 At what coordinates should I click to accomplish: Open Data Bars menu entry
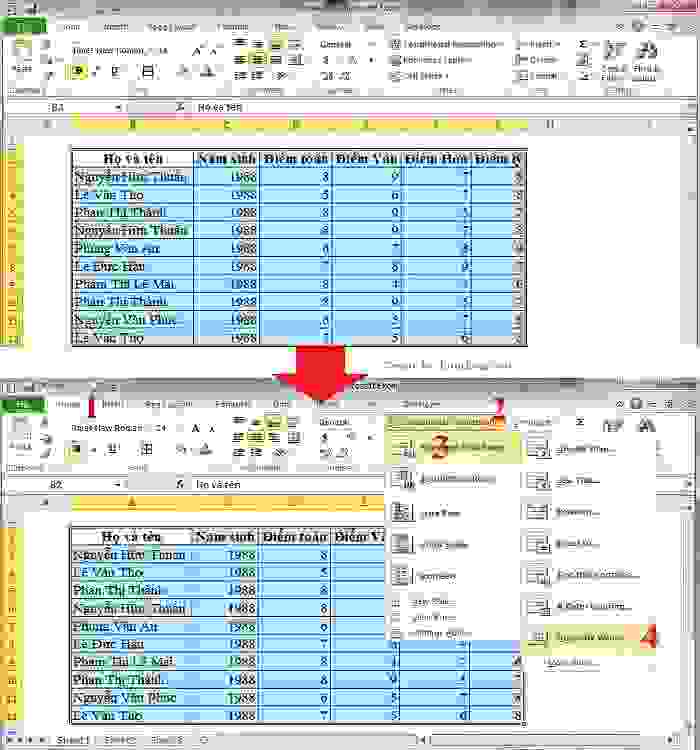452,513
